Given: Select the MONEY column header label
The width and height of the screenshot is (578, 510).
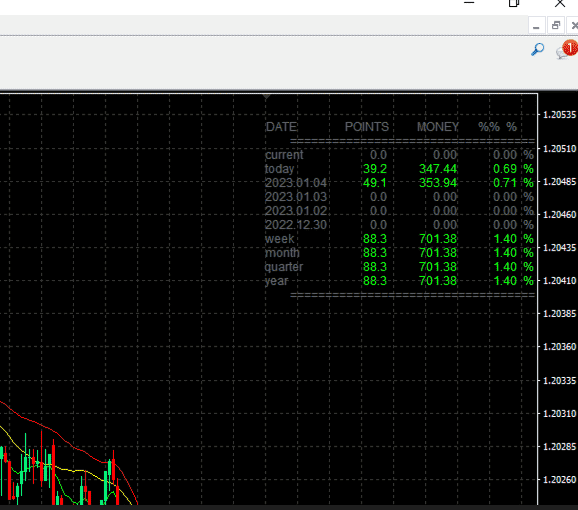Looking at the screenshot, I should pos(438,127).
